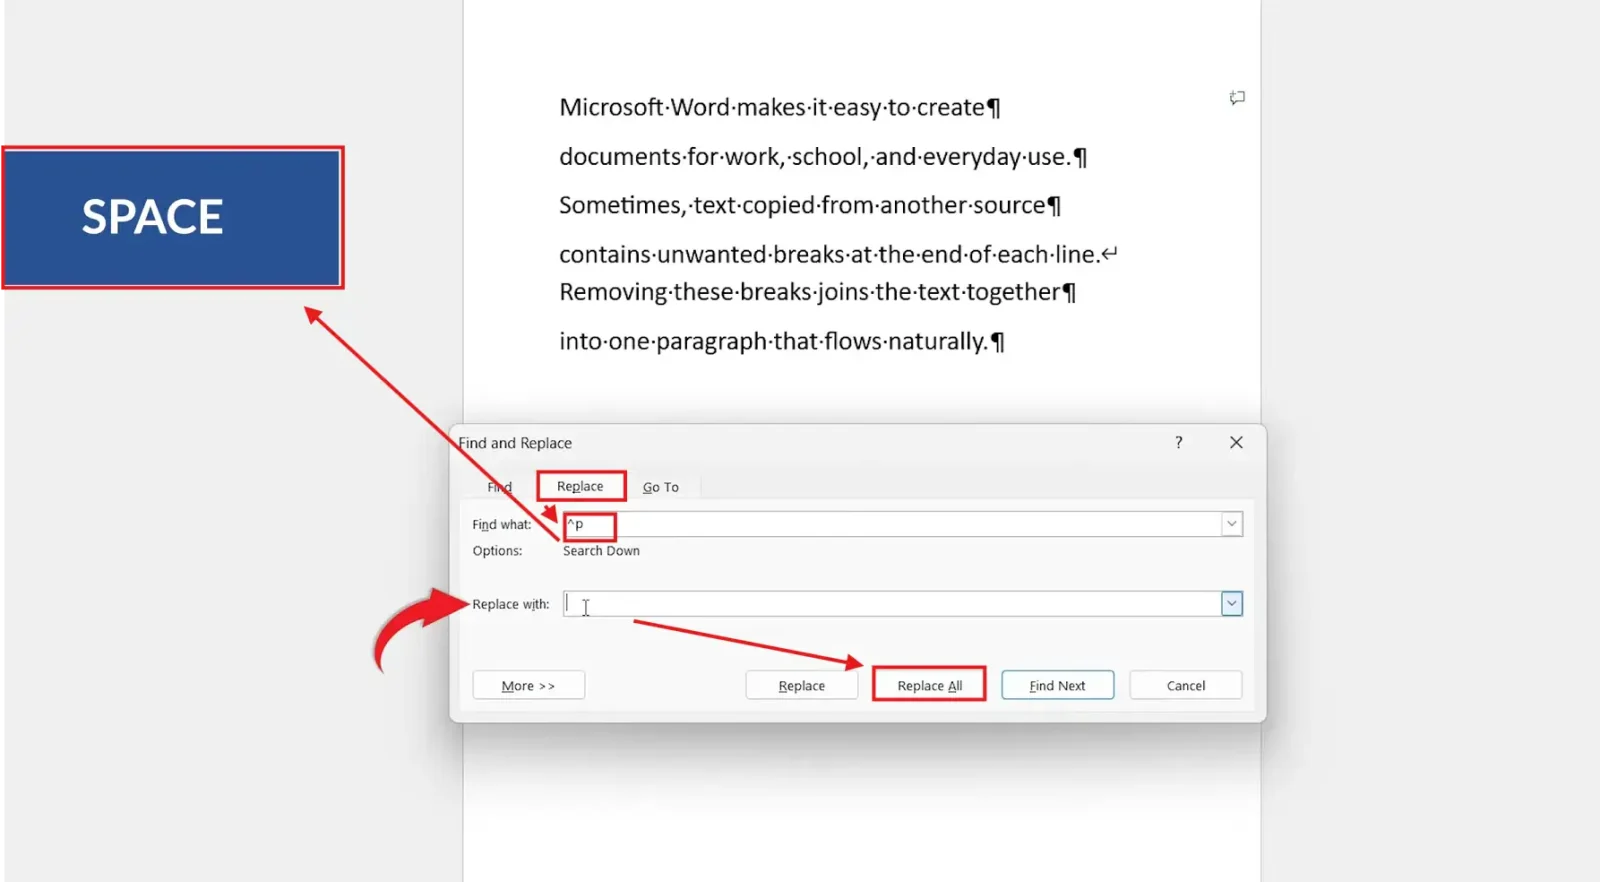This screenshot has height=882, width=1600.
Task: Click the Replace button
Action: tap(802, 686)
